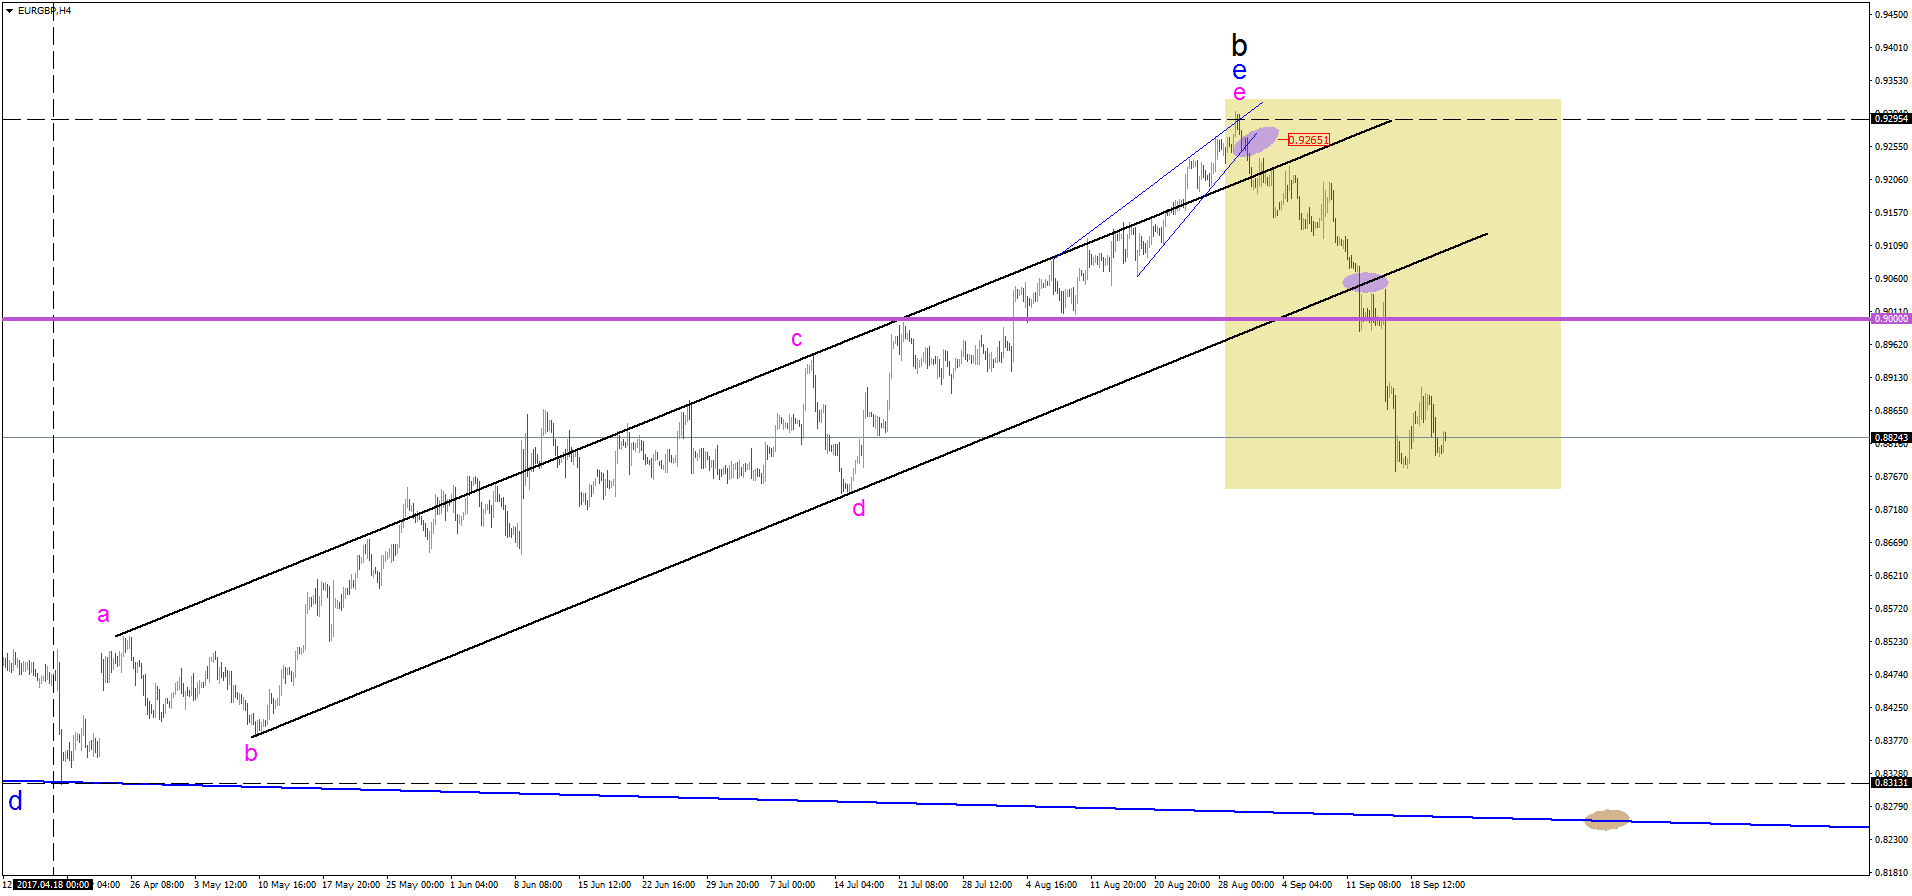The image size is (1912, 896).
Task: Click the current price marker 0.88243
Action: click(x=1891, y=437)
